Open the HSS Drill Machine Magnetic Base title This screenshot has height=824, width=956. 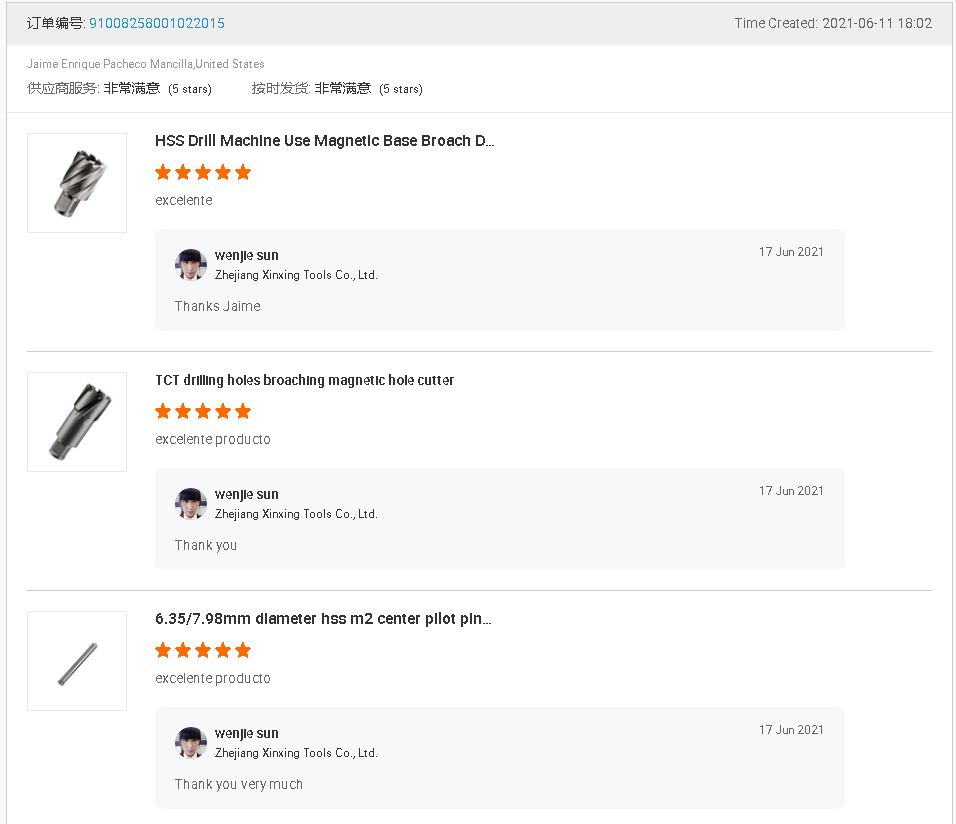pyautogui.click(x=325, y=141)
